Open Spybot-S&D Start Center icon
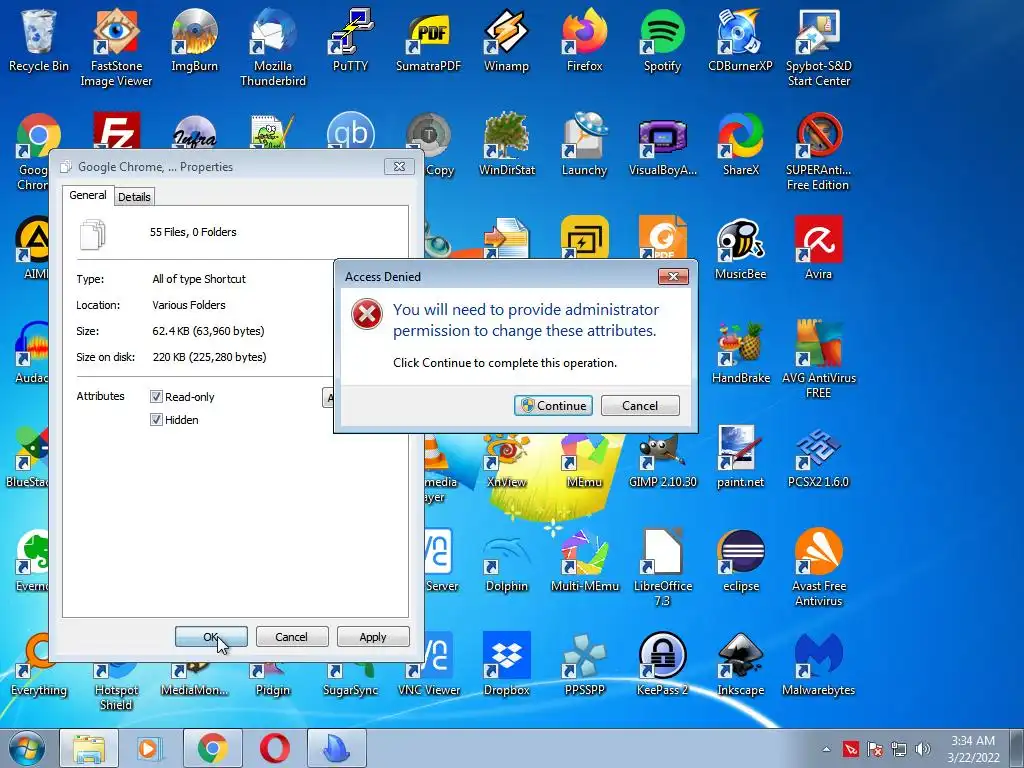1024x768 pixels. [x=818, y=46]
